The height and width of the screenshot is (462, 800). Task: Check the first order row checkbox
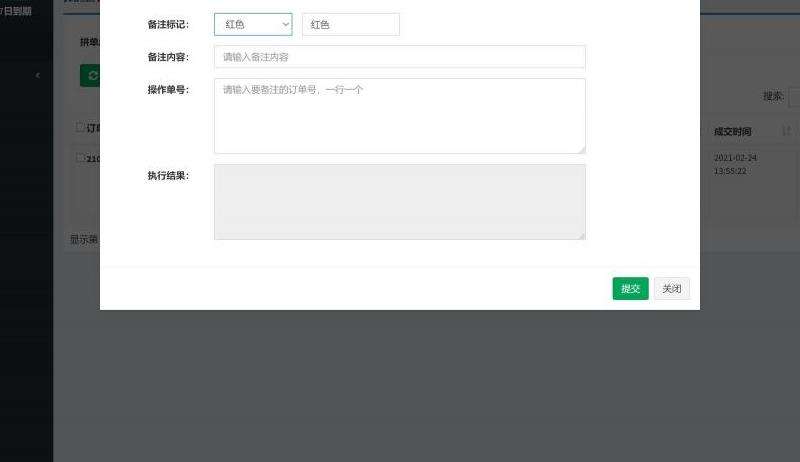[80, 158]
